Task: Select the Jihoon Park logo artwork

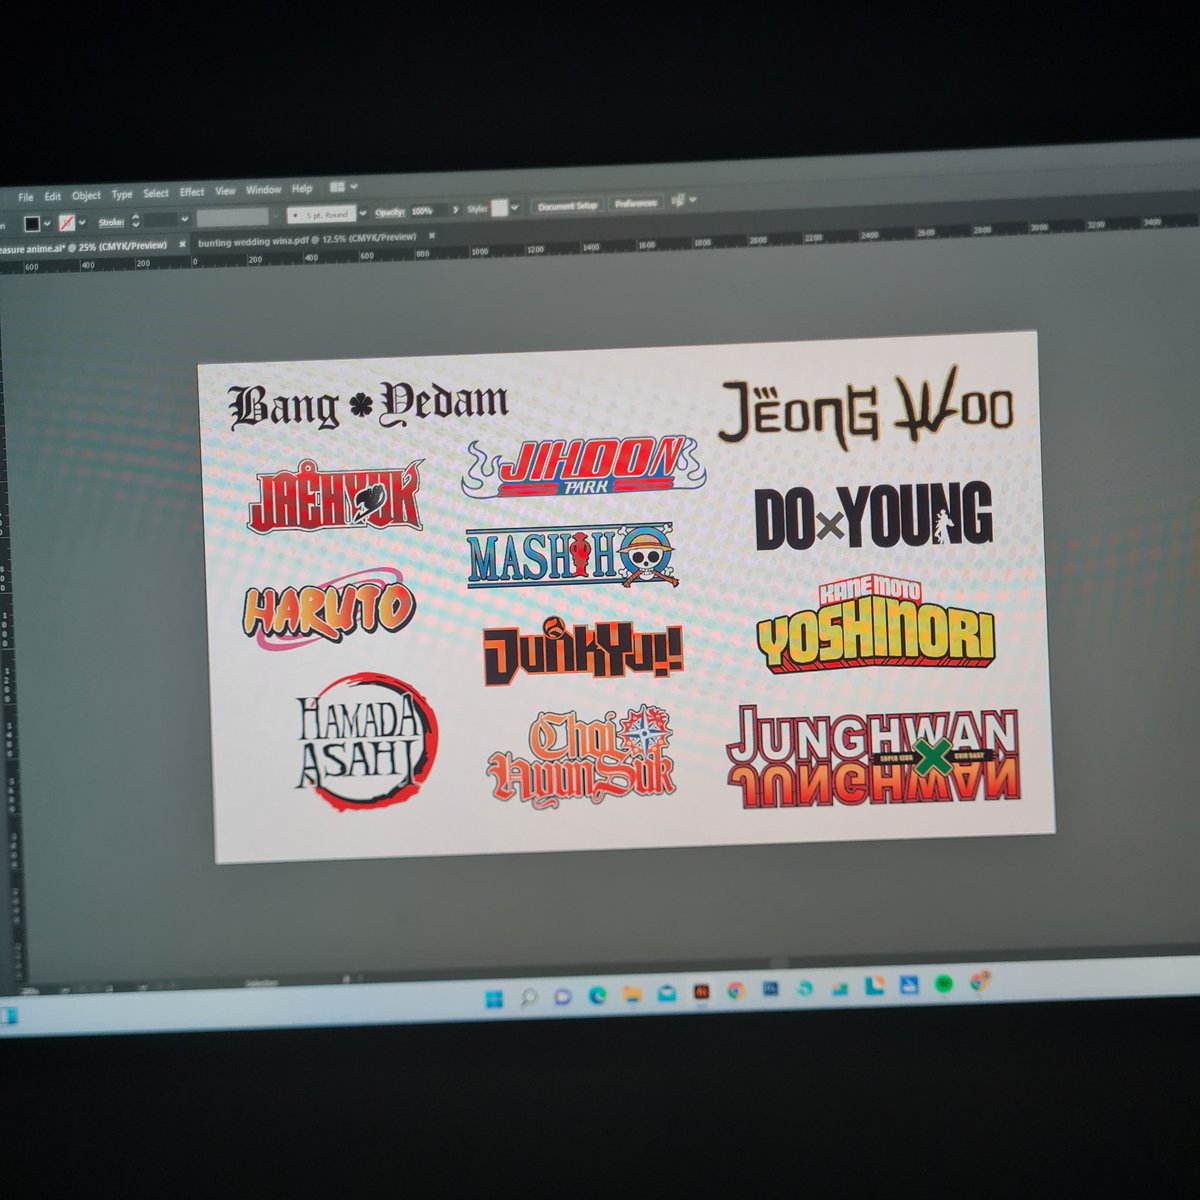Action: point(583,466)
